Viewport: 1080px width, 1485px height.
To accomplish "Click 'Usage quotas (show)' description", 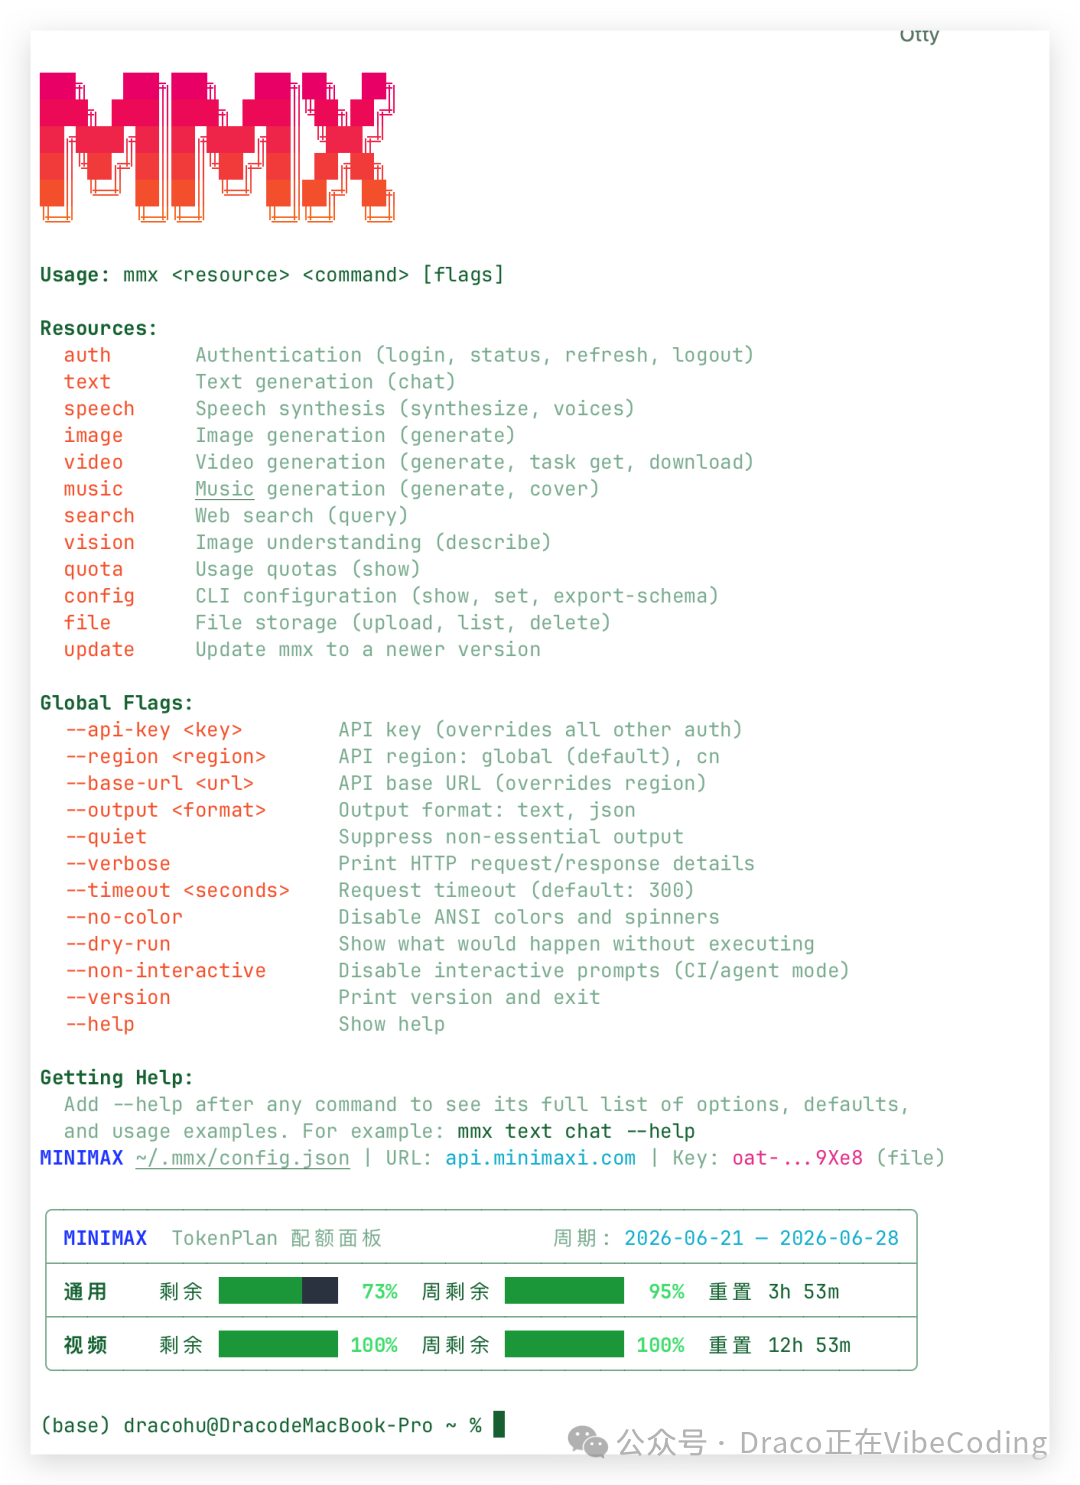I will (x=307, y=569).
